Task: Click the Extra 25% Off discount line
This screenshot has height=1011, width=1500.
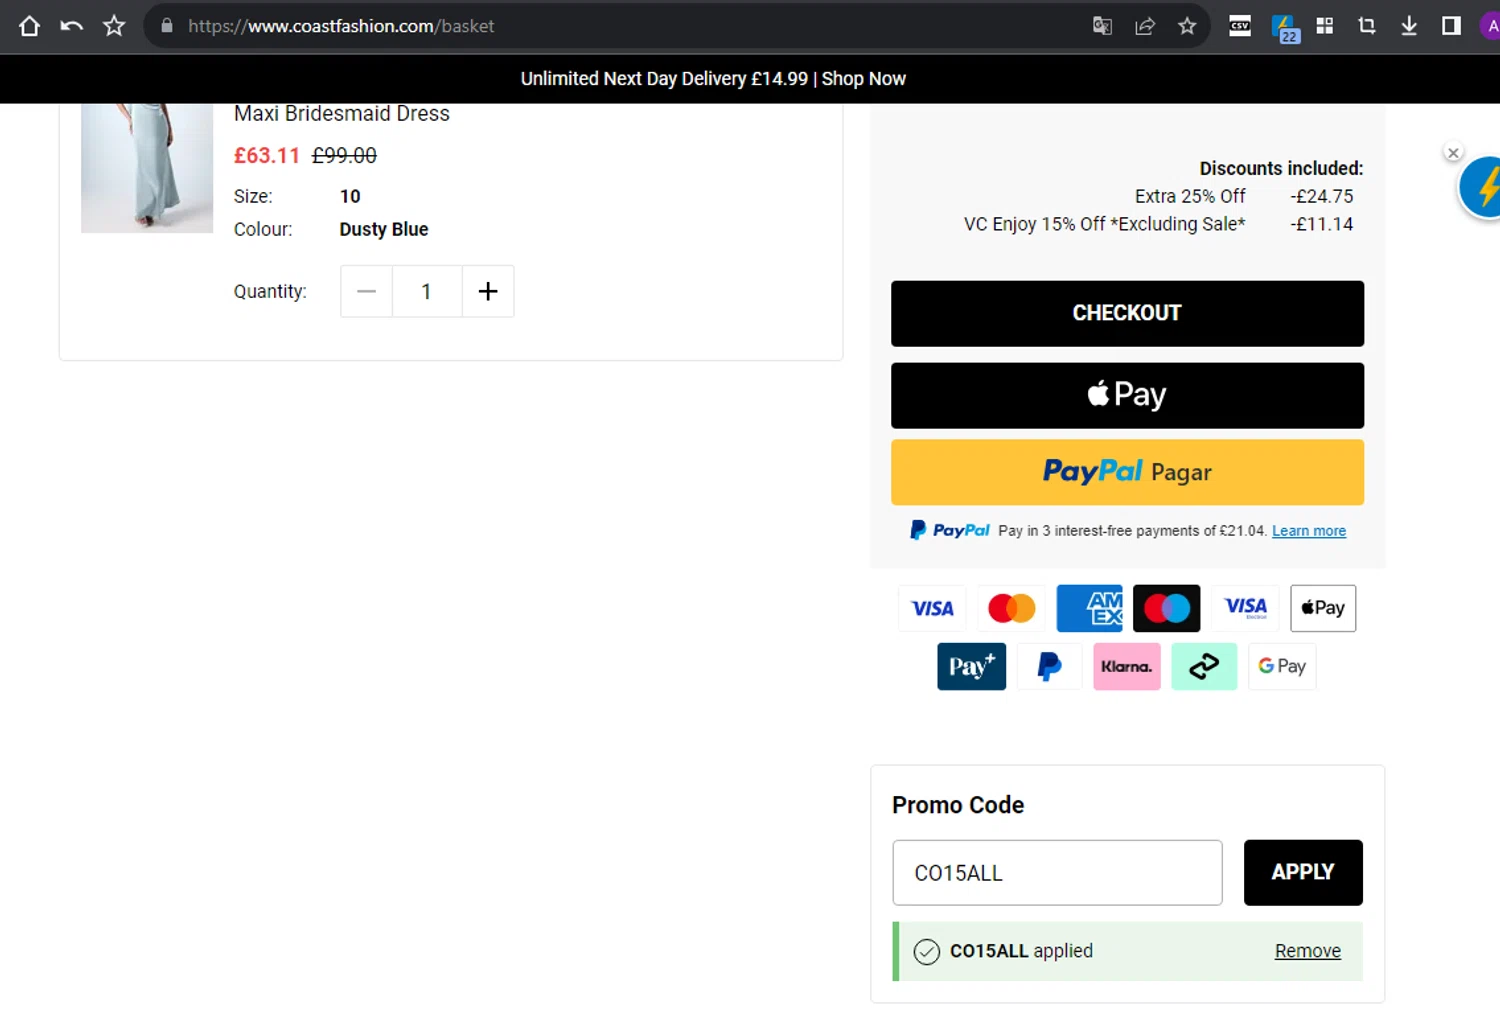Action: (1190, 197)
